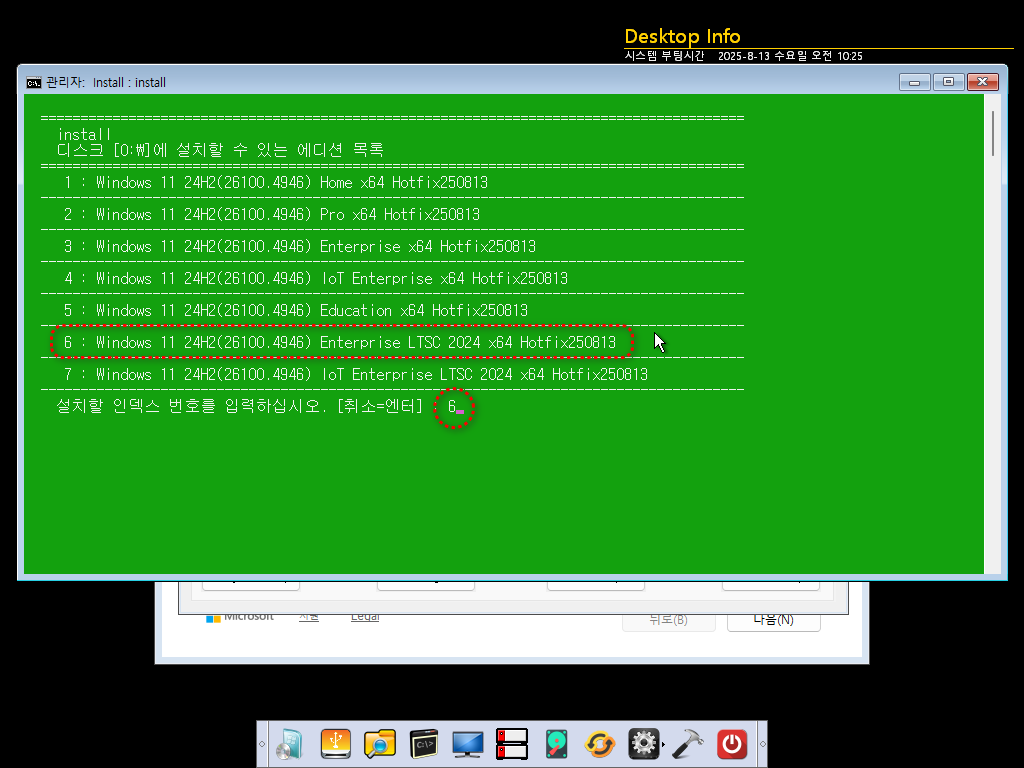Viewport: 1024px width, 768px height.
Task: Click the orange sync arrows icon
Action: [x=600, y=744]
